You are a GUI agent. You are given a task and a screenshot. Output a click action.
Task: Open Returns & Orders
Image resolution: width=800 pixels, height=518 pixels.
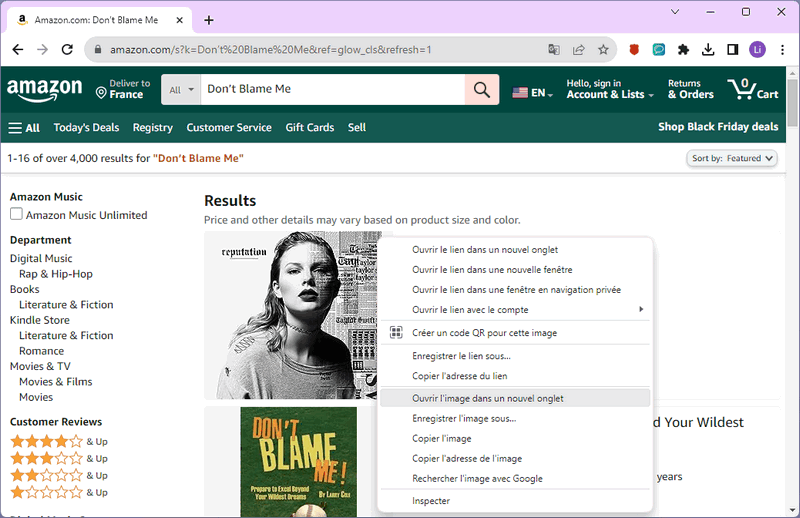pos(691,89)
